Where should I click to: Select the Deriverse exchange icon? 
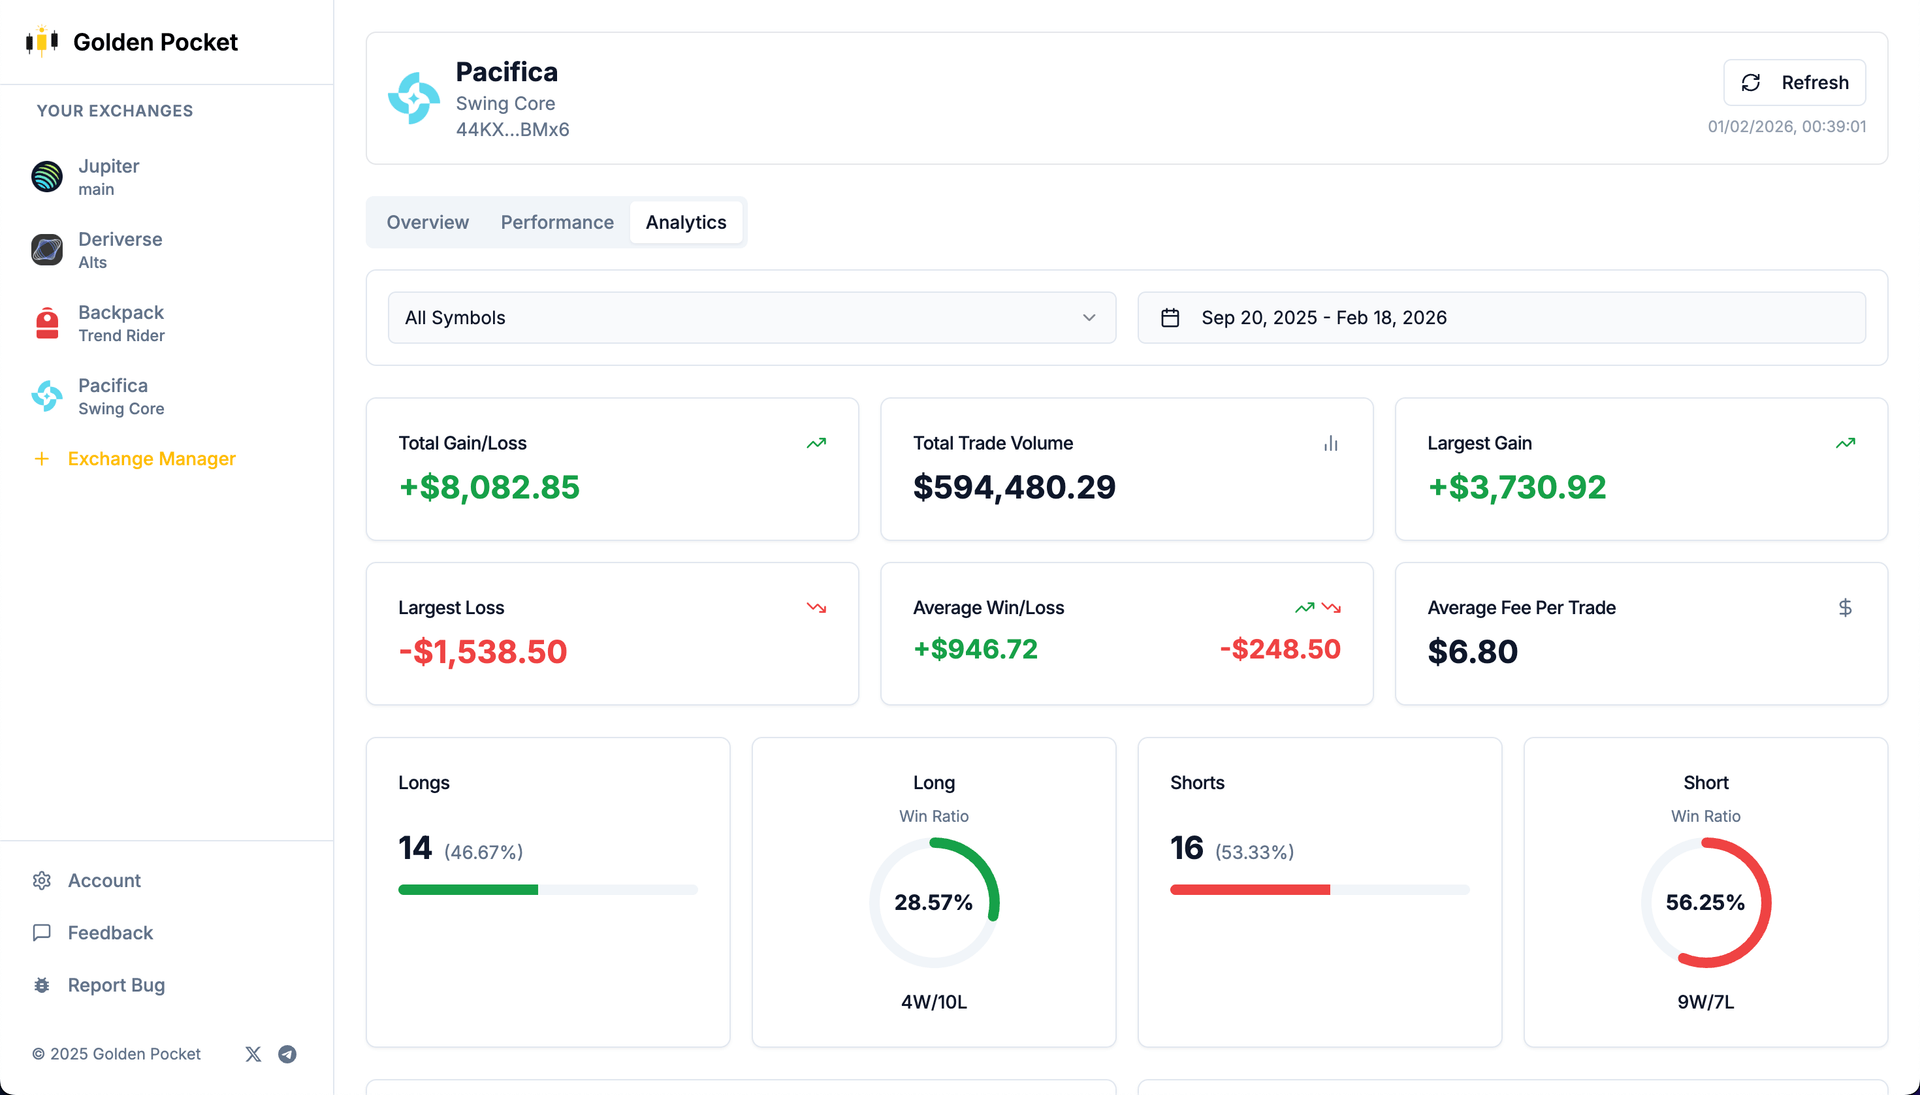[46, 250]
